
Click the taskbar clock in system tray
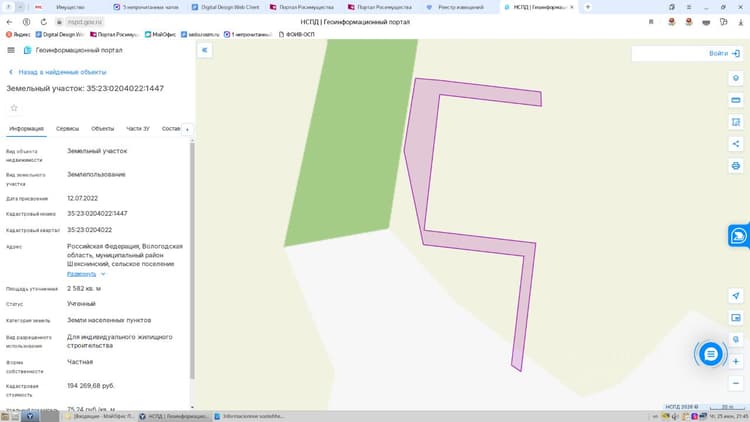(728, 416)
